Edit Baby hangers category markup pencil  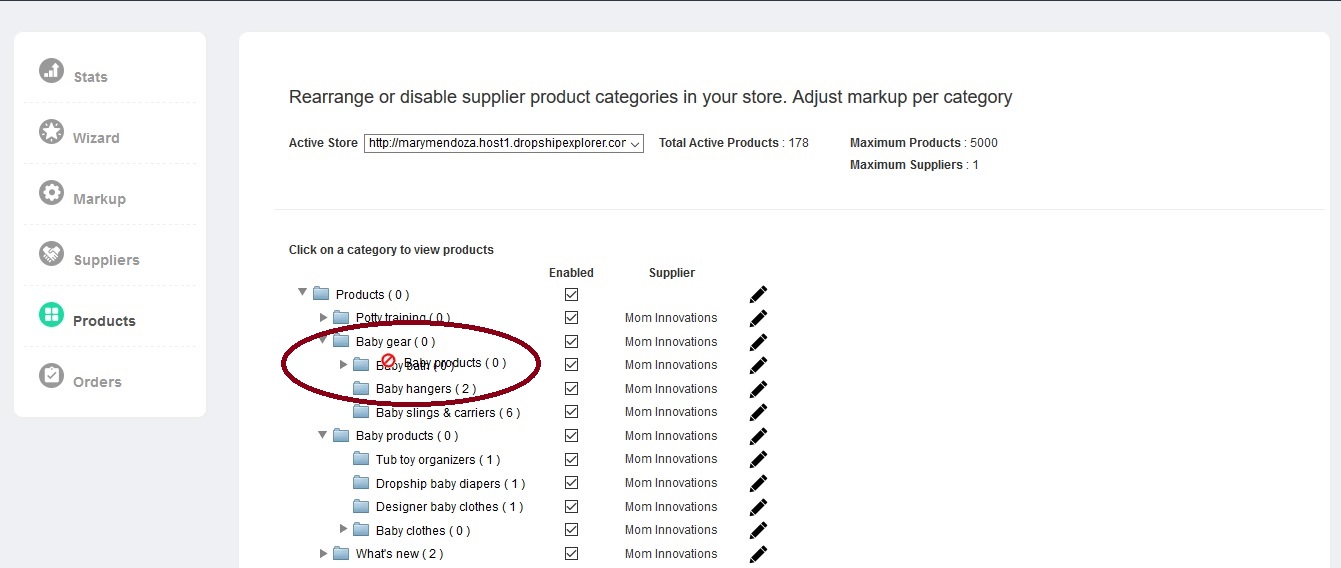[x=758, y=389]
